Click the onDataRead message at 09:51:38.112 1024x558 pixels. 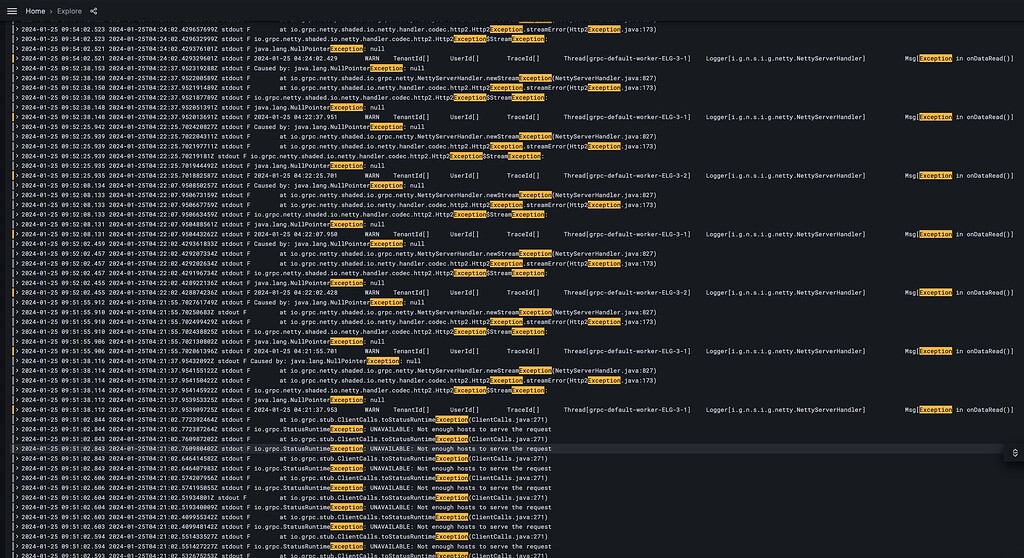959,410
